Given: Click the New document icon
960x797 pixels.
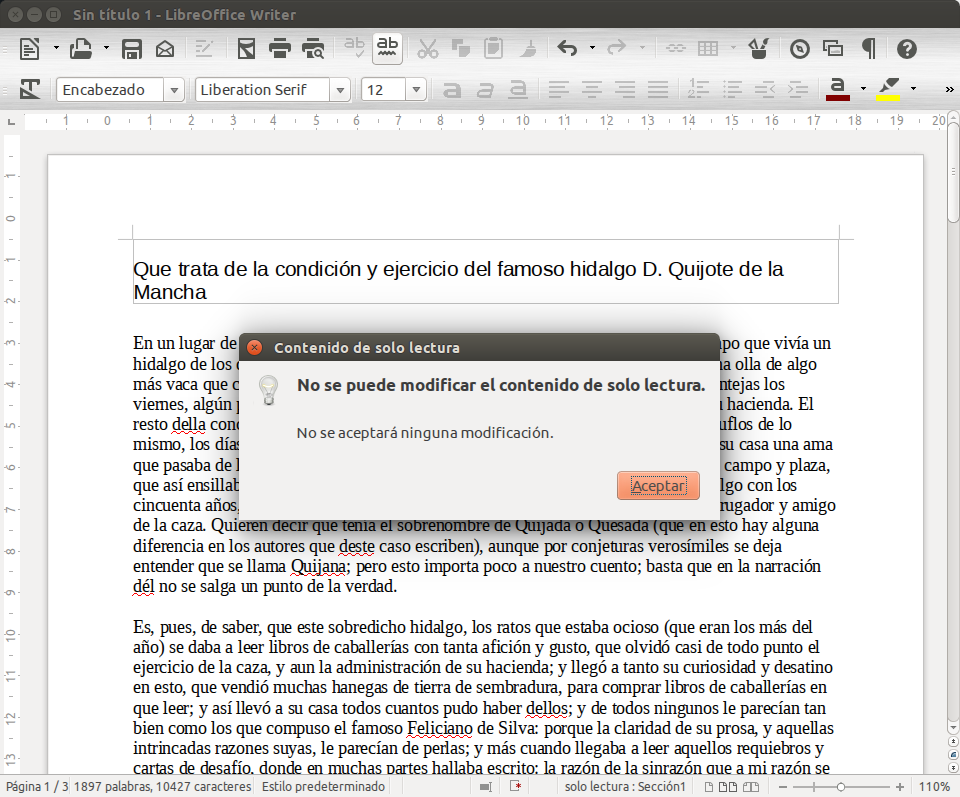Looking at the screenshot, I should pos(29,48).
